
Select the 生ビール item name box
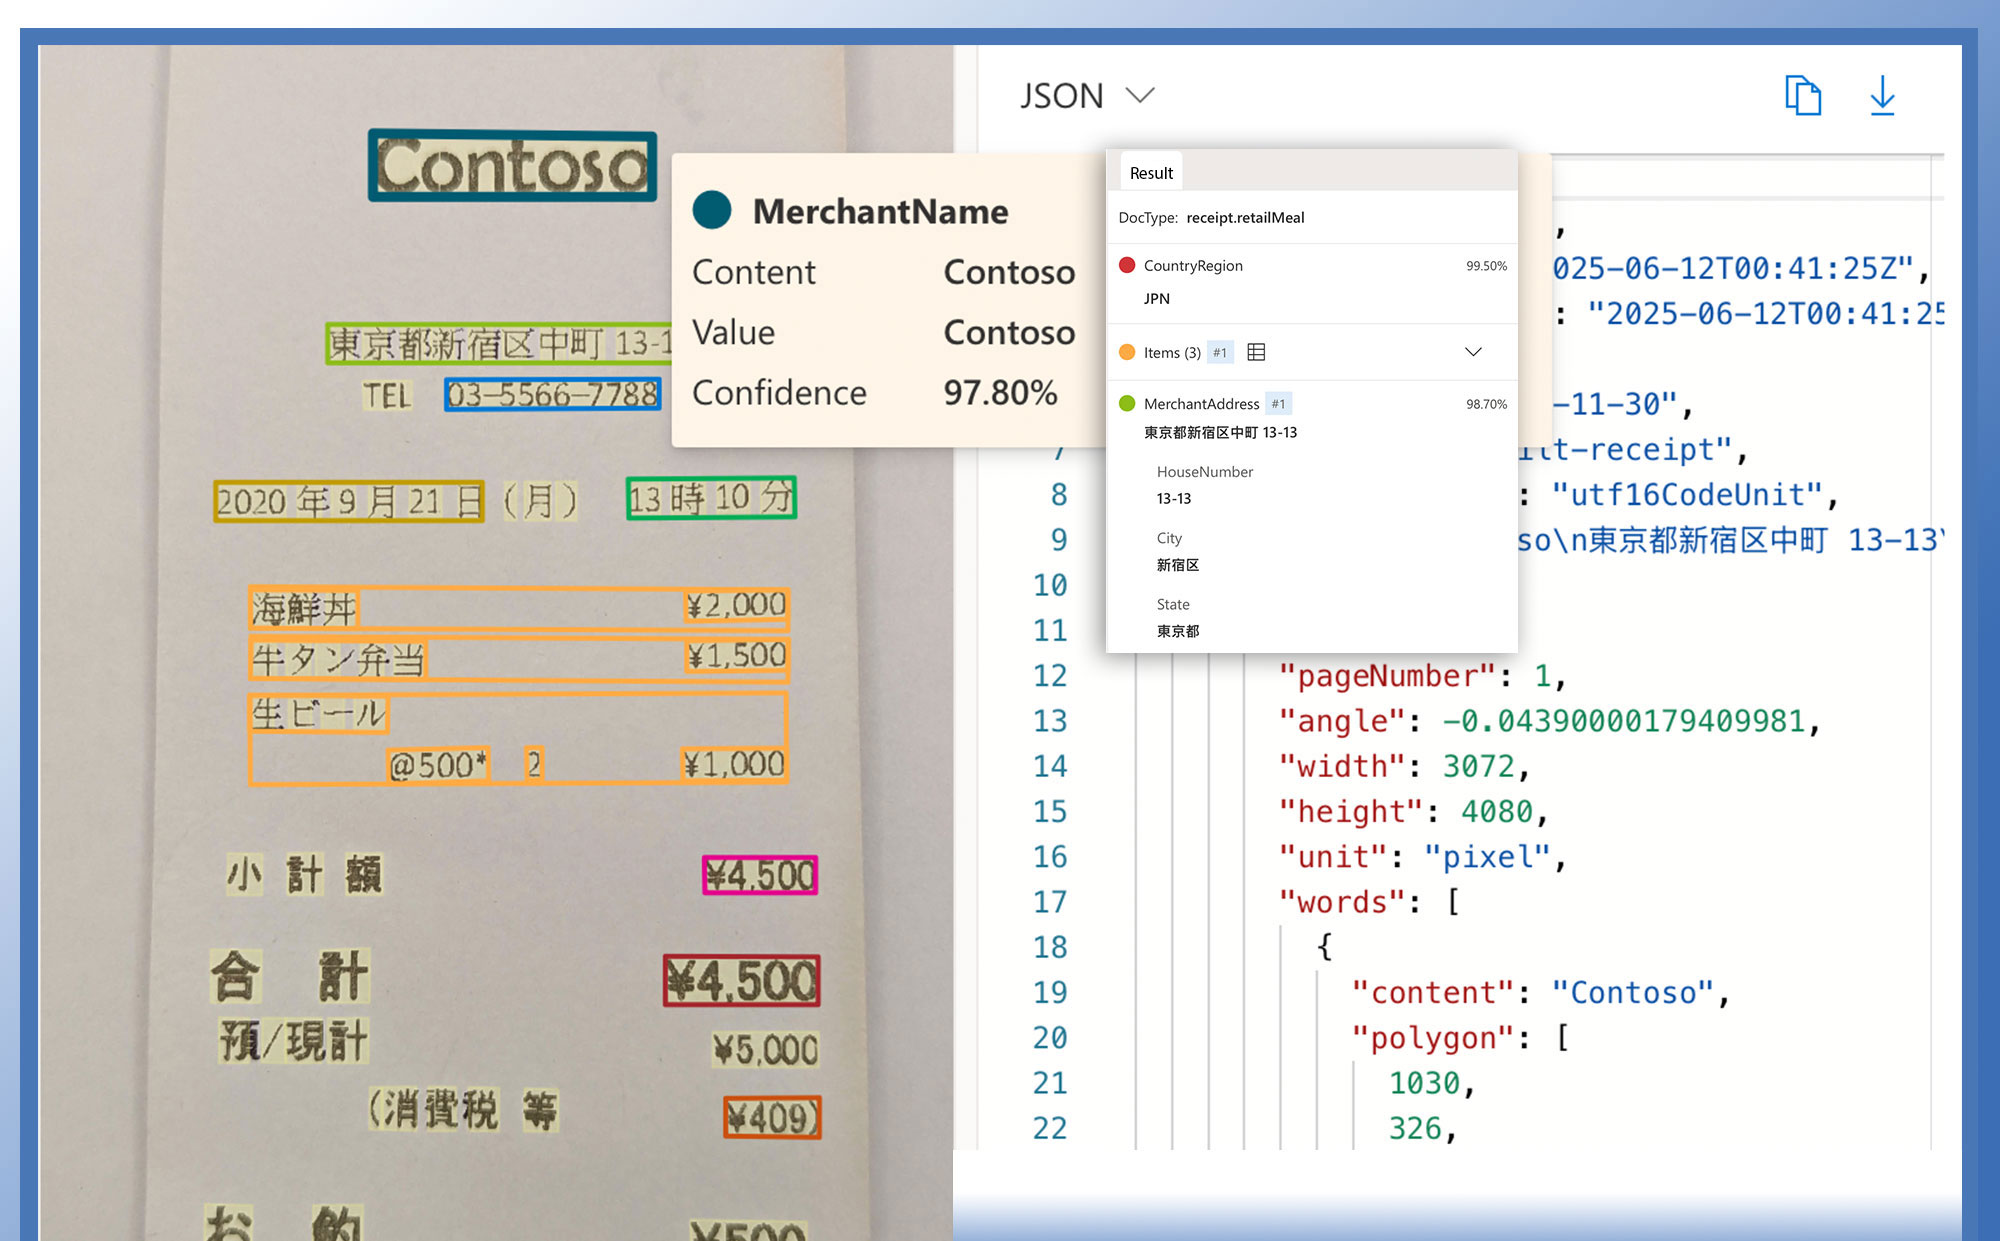[319, 714]
